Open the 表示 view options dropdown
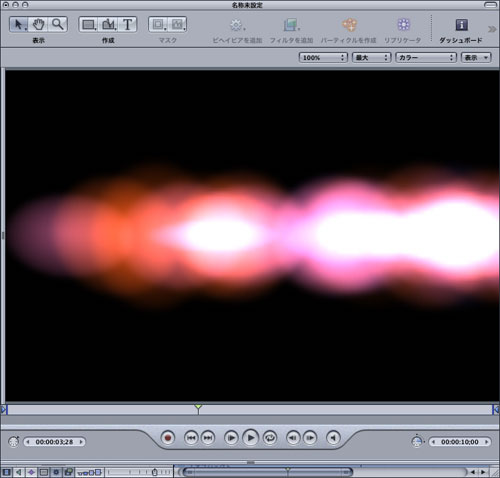 click(x=476, y=58)
